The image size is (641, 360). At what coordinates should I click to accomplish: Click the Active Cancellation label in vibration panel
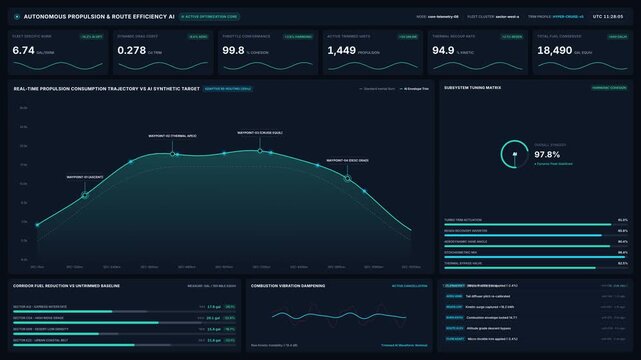point(409,286)
